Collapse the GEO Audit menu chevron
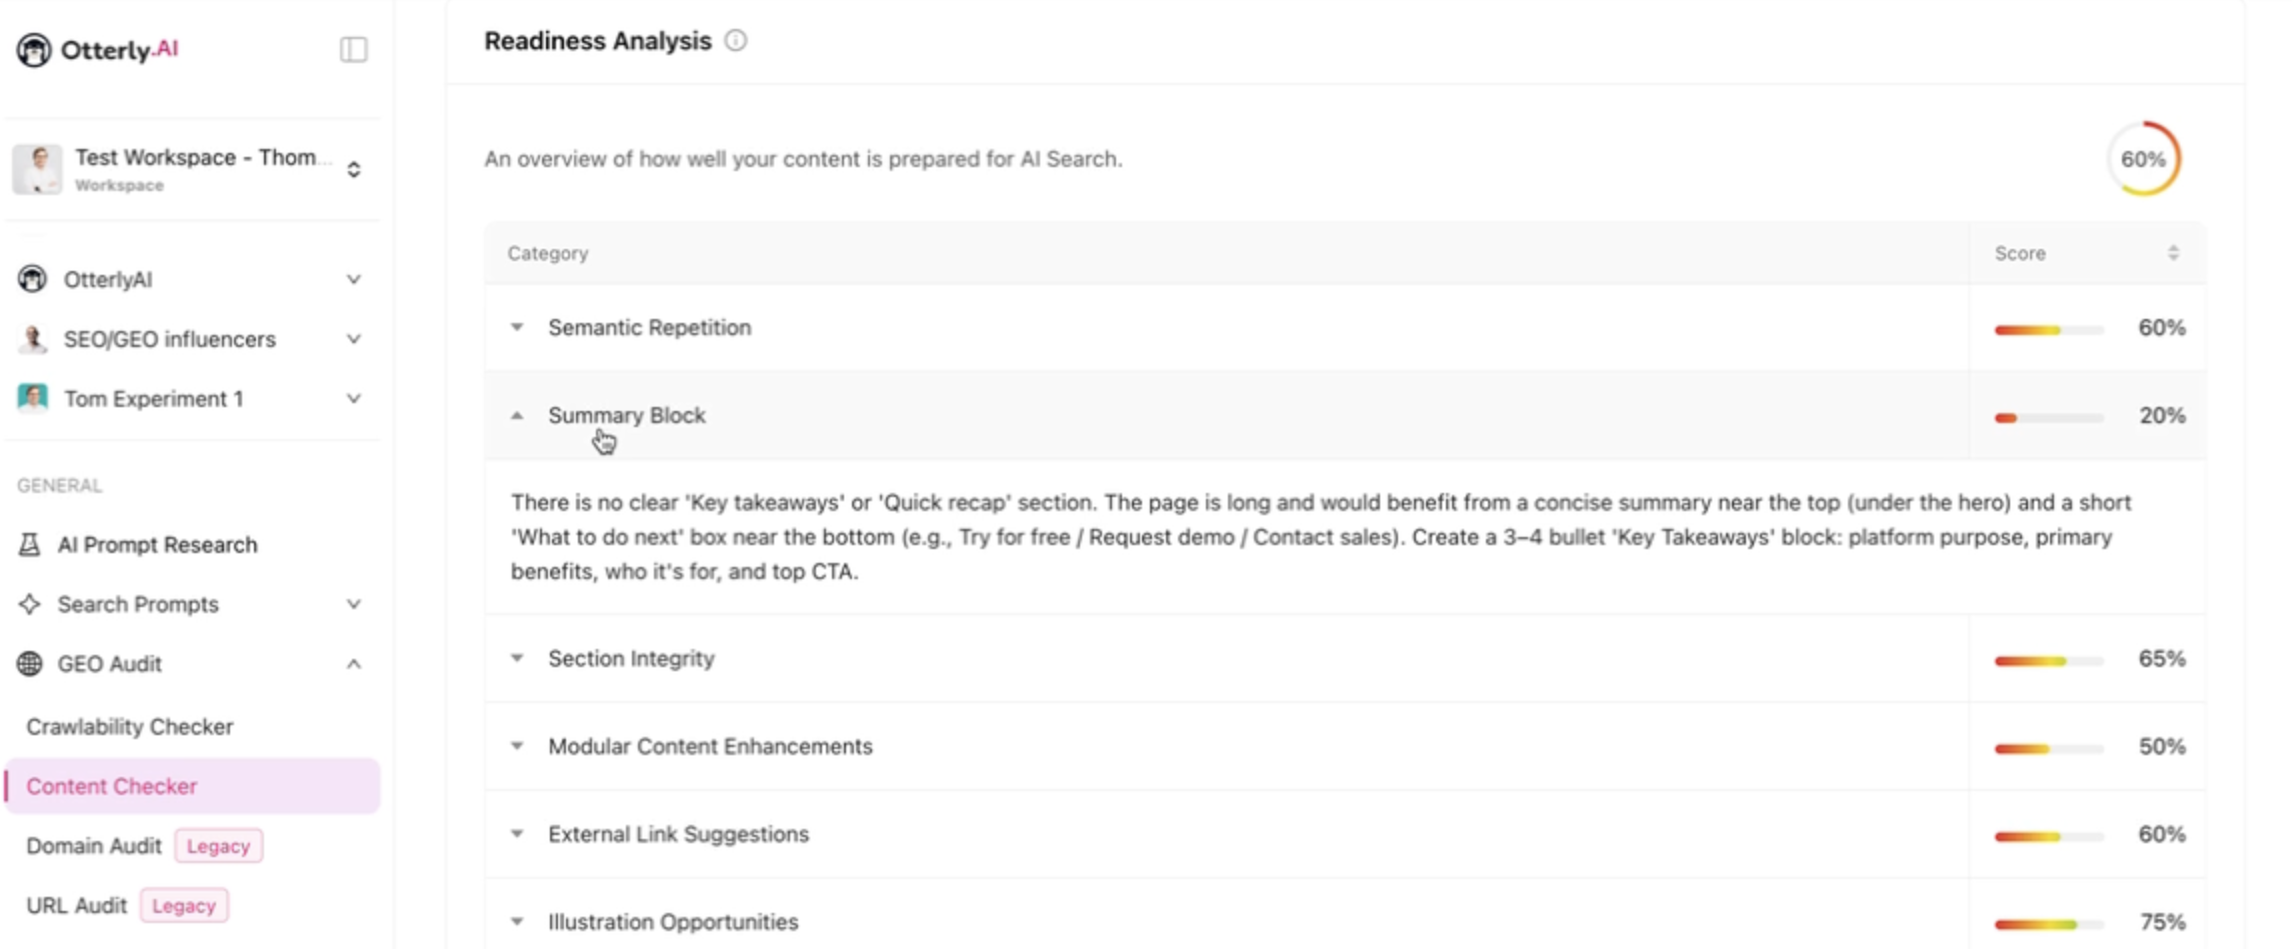This screenshot has width=2292, height=949. tap(353, 664)
